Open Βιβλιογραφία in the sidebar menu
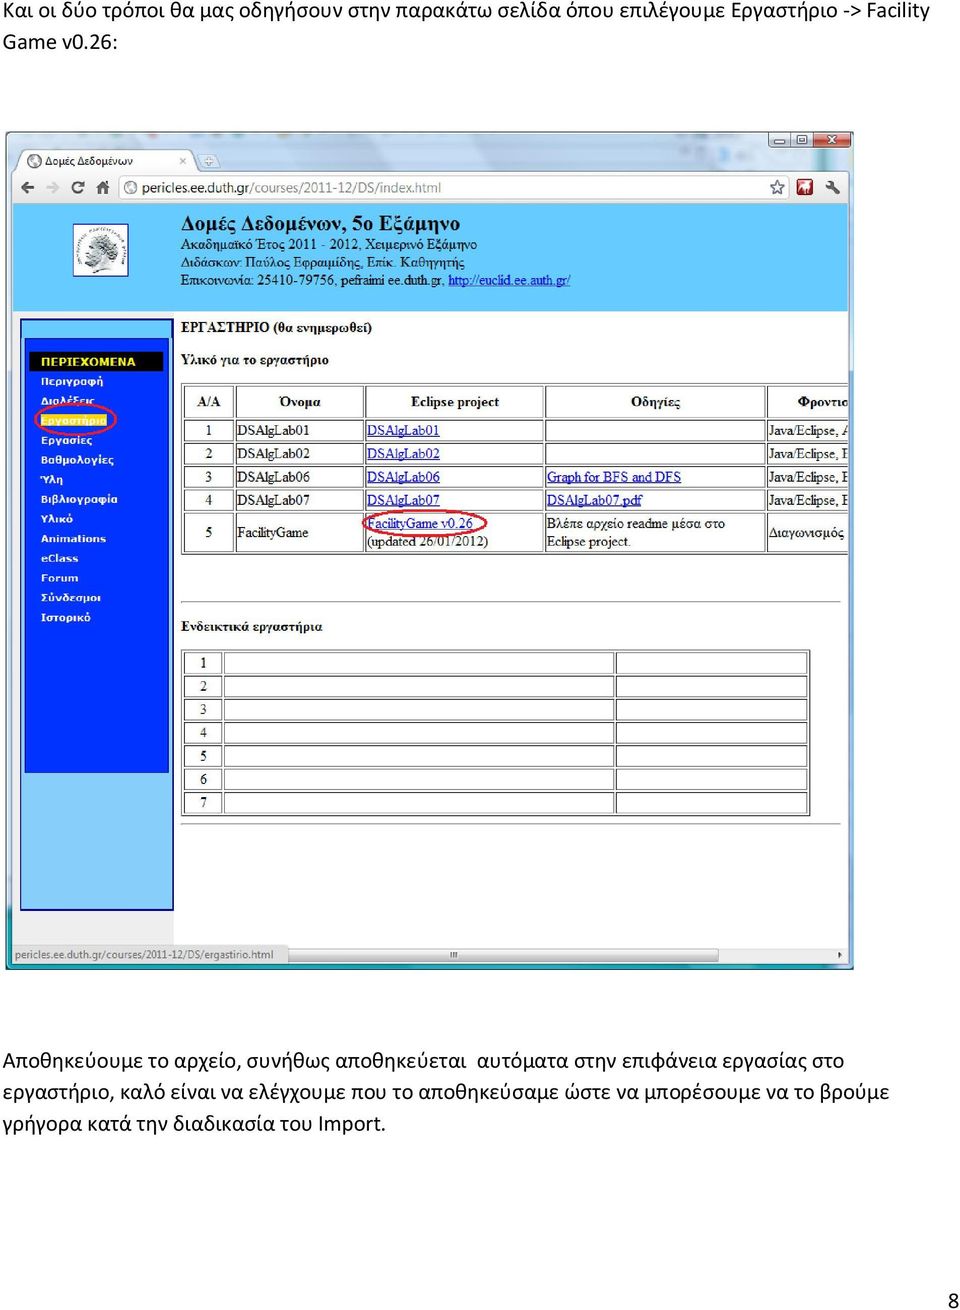The width and height of the screenshot is (960, 1310). (79, 499)
